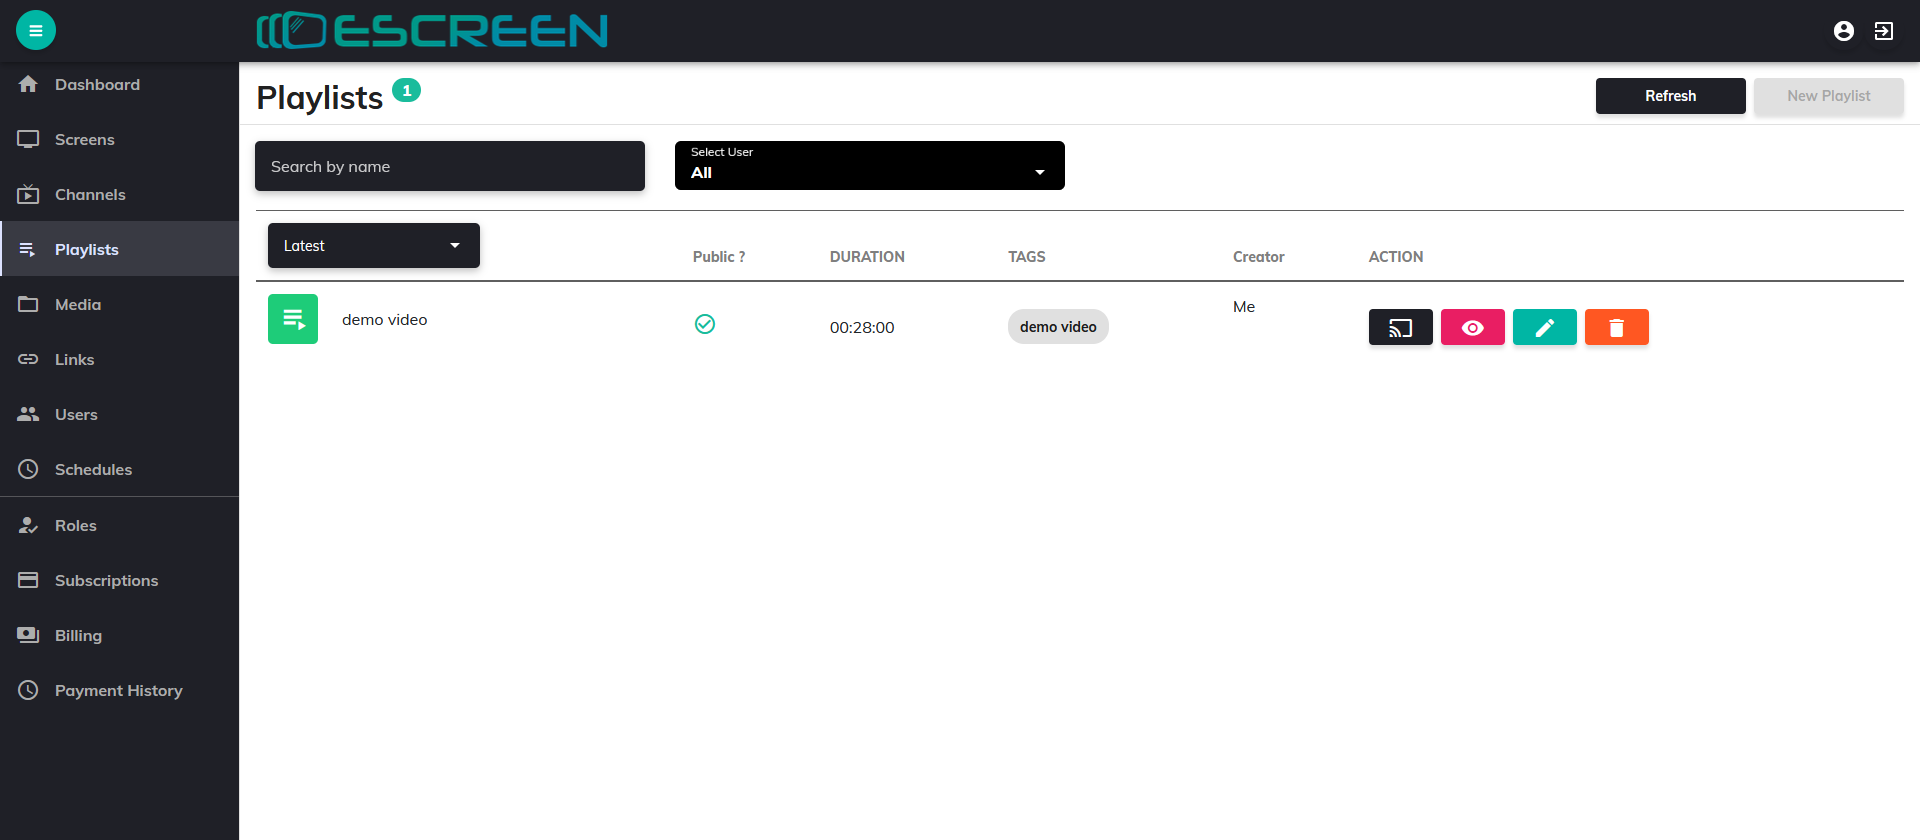Navigate to Channels section

pyautogui.click(x=90, y=195)
